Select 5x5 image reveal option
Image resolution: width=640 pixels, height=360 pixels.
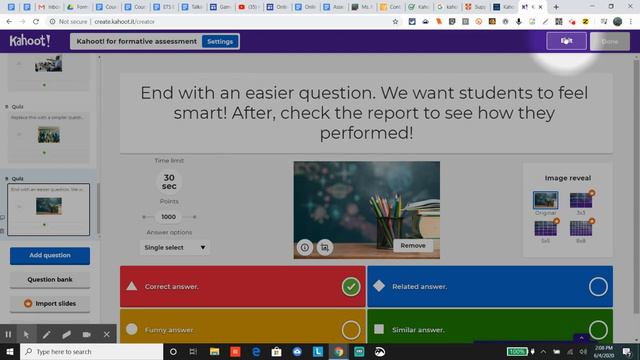(545, 229)
